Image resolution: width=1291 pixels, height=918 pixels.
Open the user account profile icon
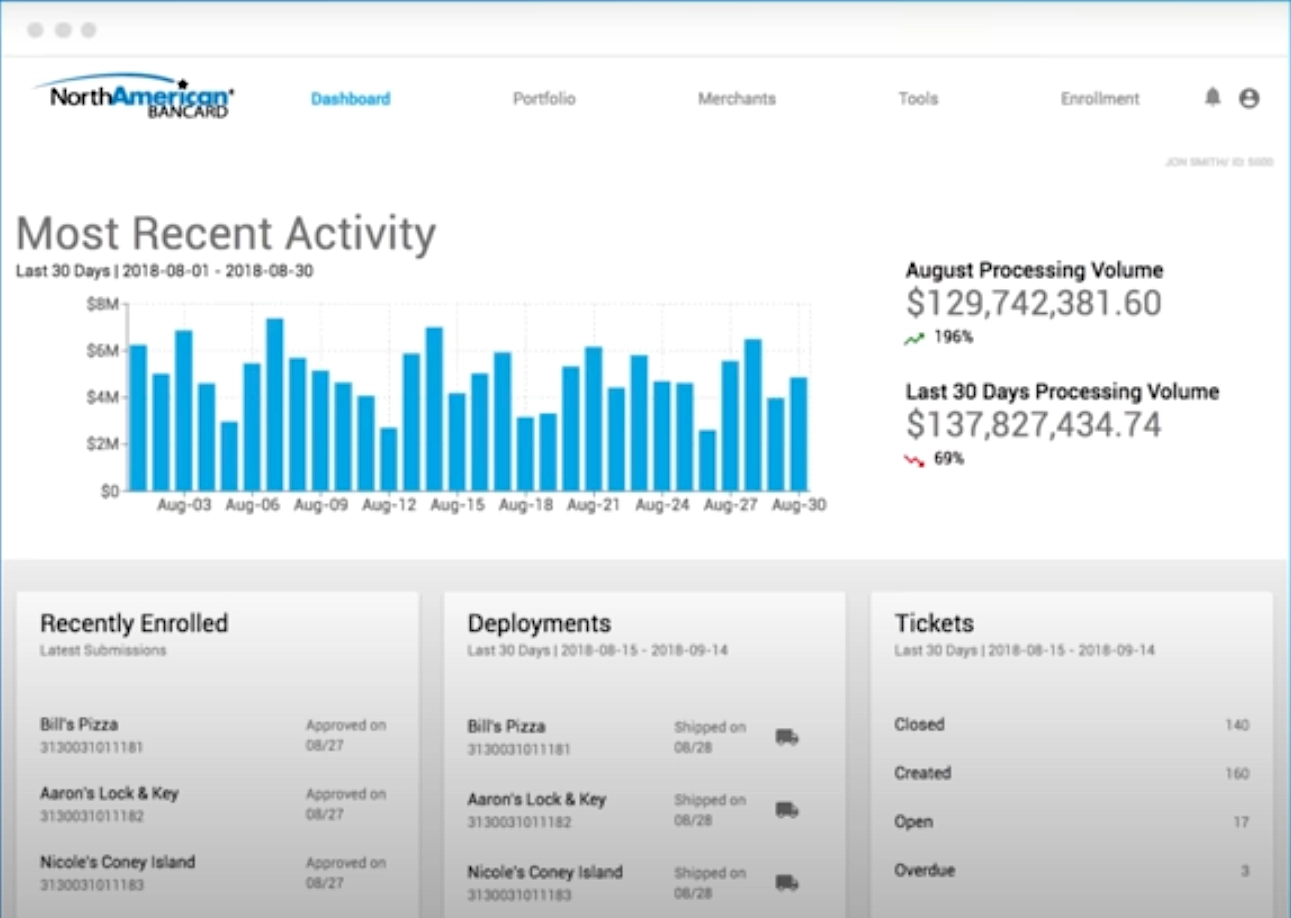tap(1249, 98)
